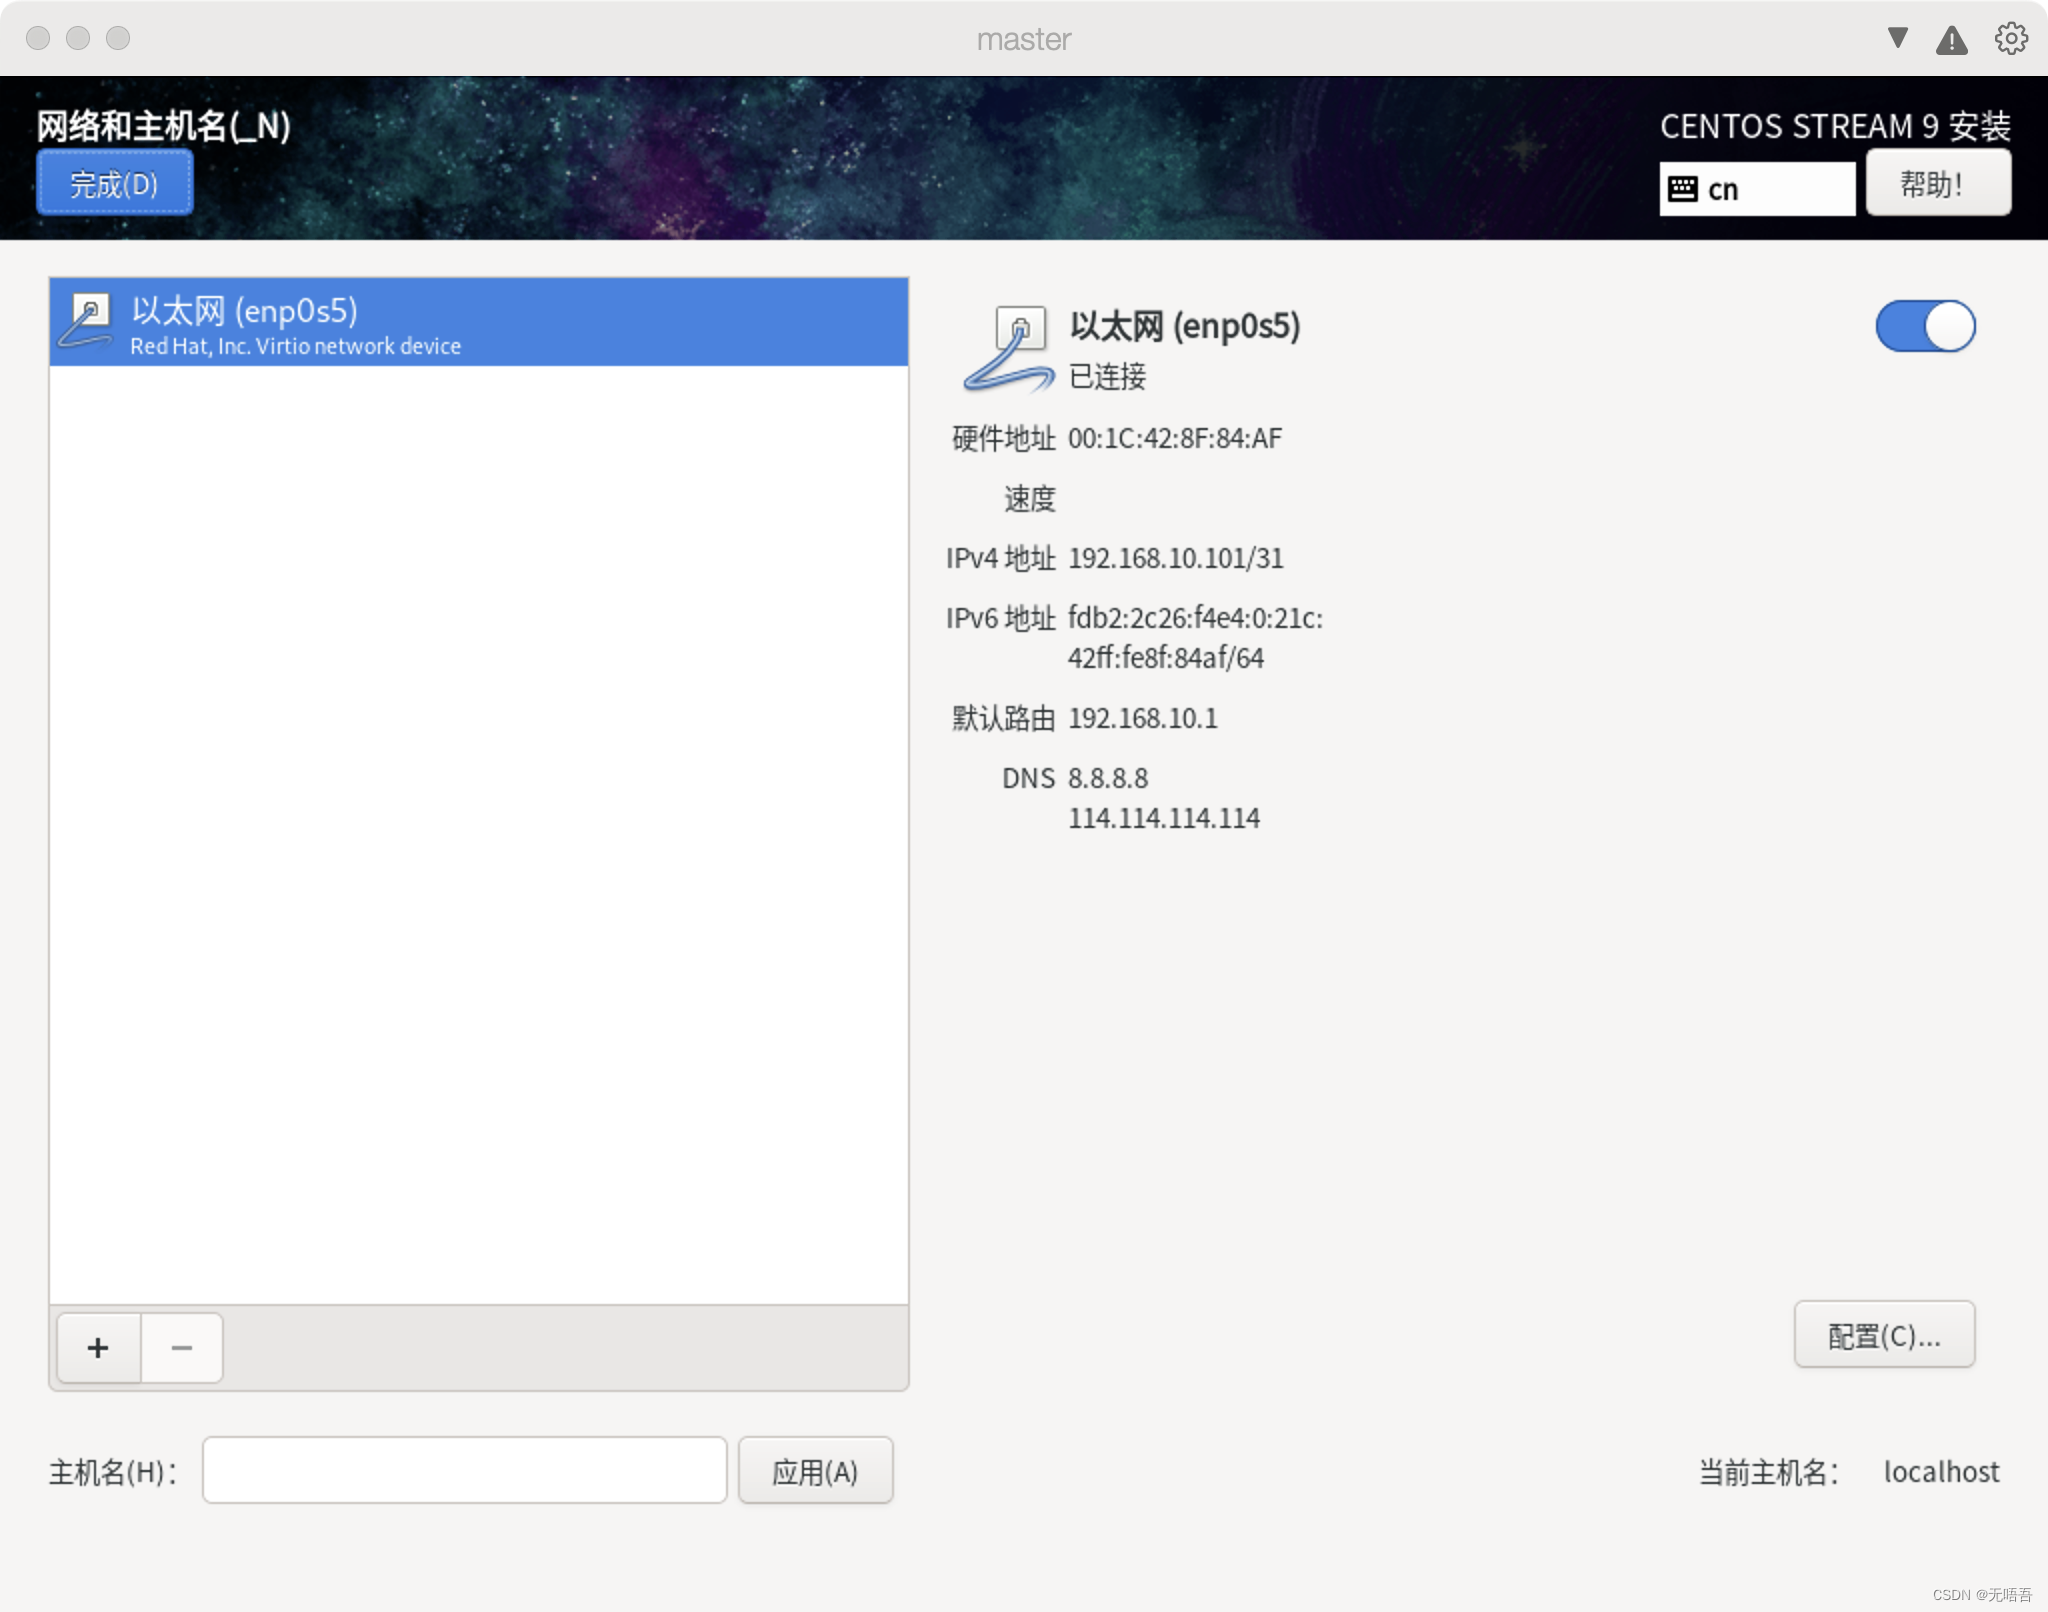Open the 配置(C)... configure dialog

[x=1883, y=1336]
